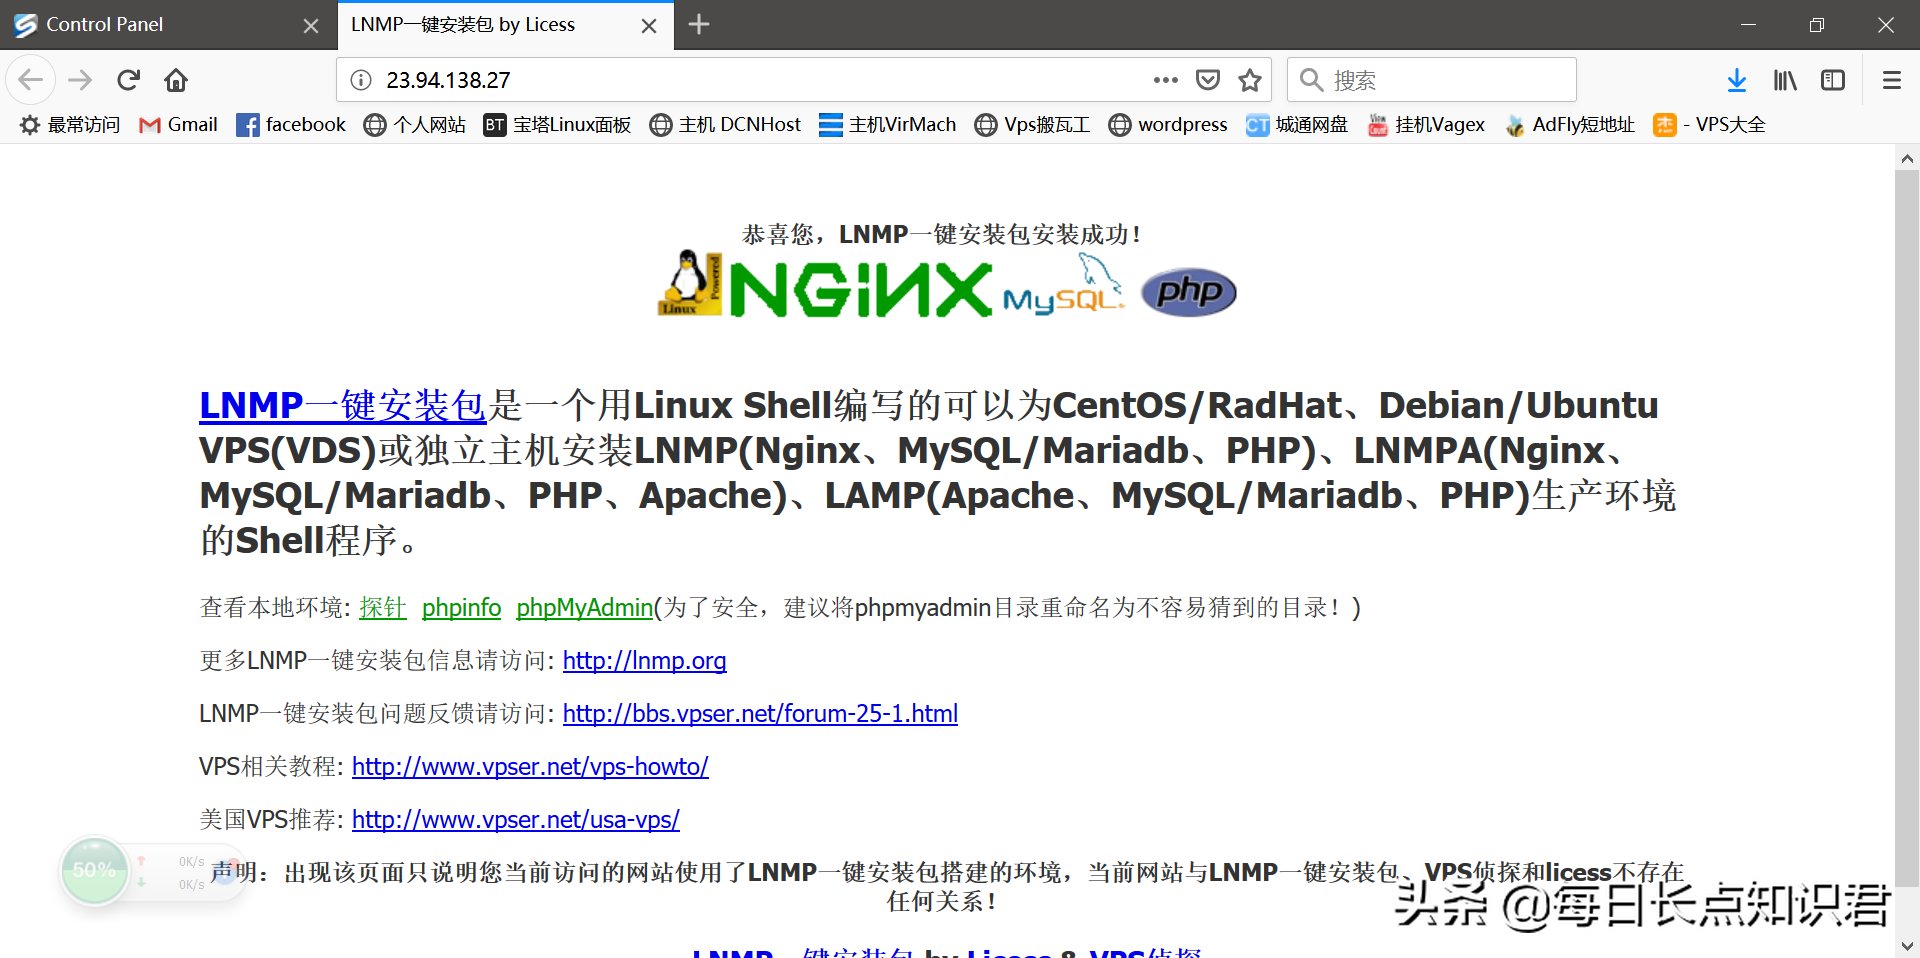Open page actions three-dots menu
Viewport: 1920px width, 958px height.
pyautogui.click(x=1165, y=80)
